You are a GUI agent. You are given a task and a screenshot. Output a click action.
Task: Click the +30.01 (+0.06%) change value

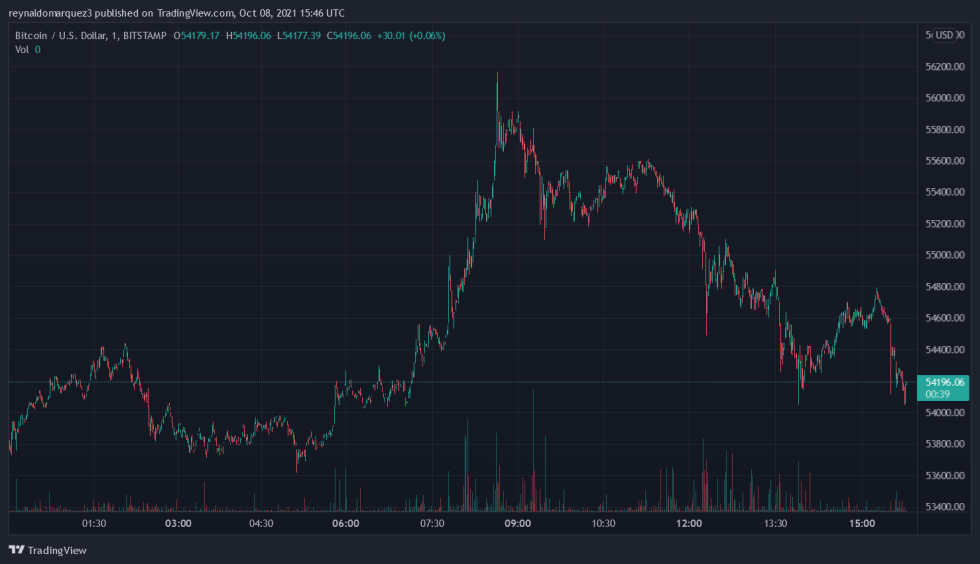click(x=411, y=36)
